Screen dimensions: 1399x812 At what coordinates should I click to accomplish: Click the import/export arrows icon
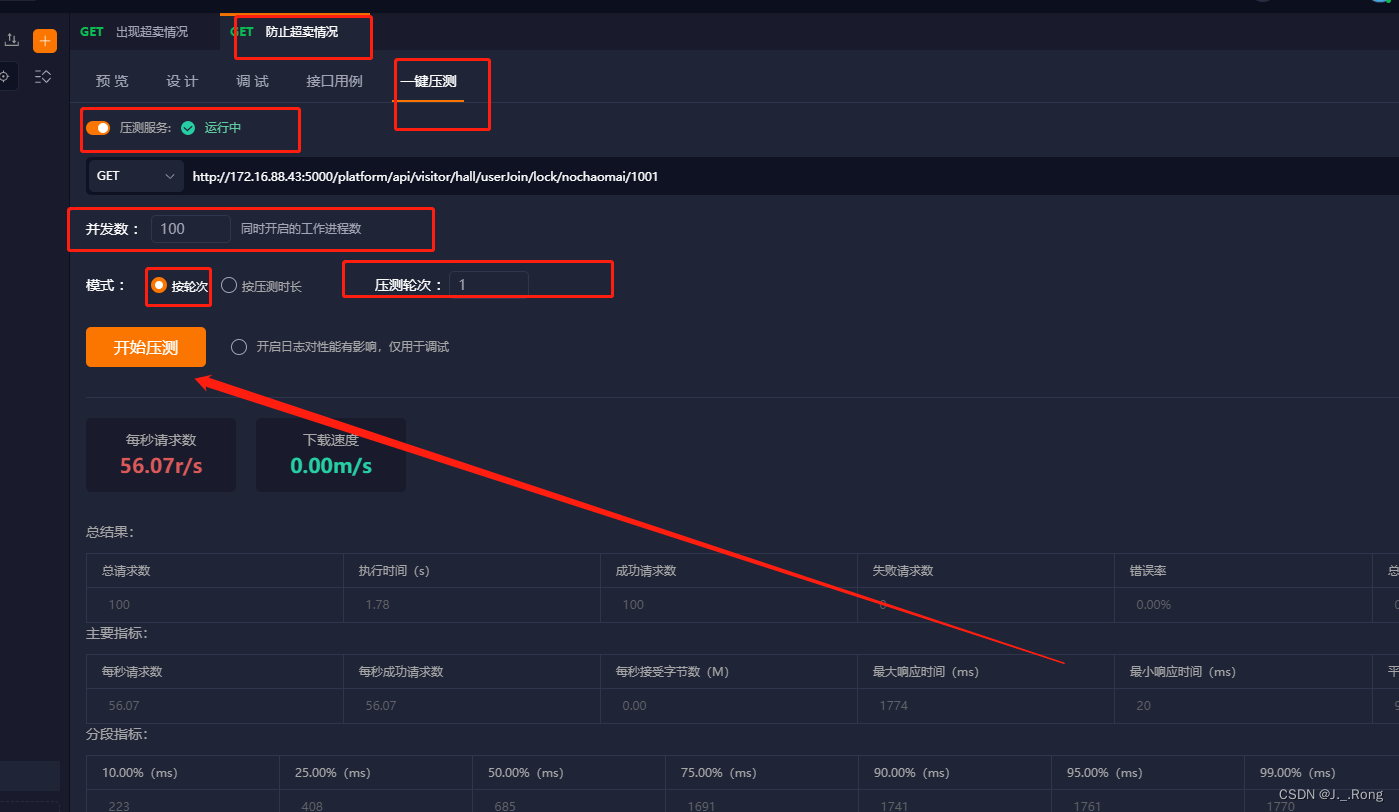point(12,40)
